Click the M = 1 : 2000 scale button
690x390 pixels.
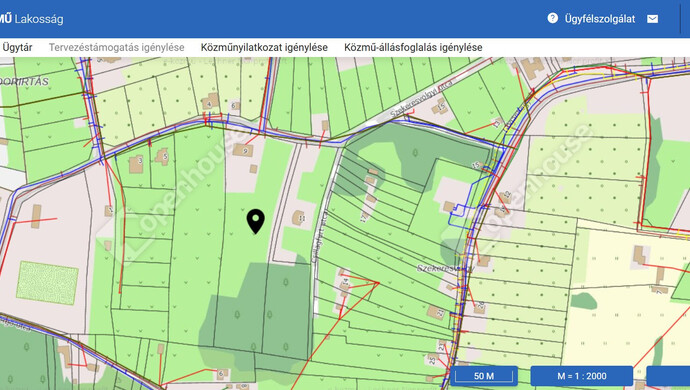[x=582, y=376]
